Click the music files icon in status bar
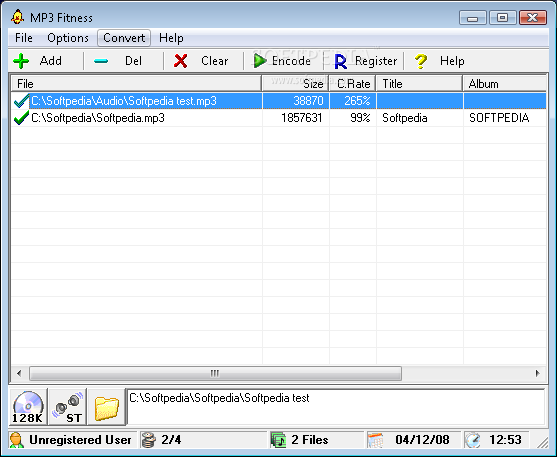The image size is (557, 457). 278,440
